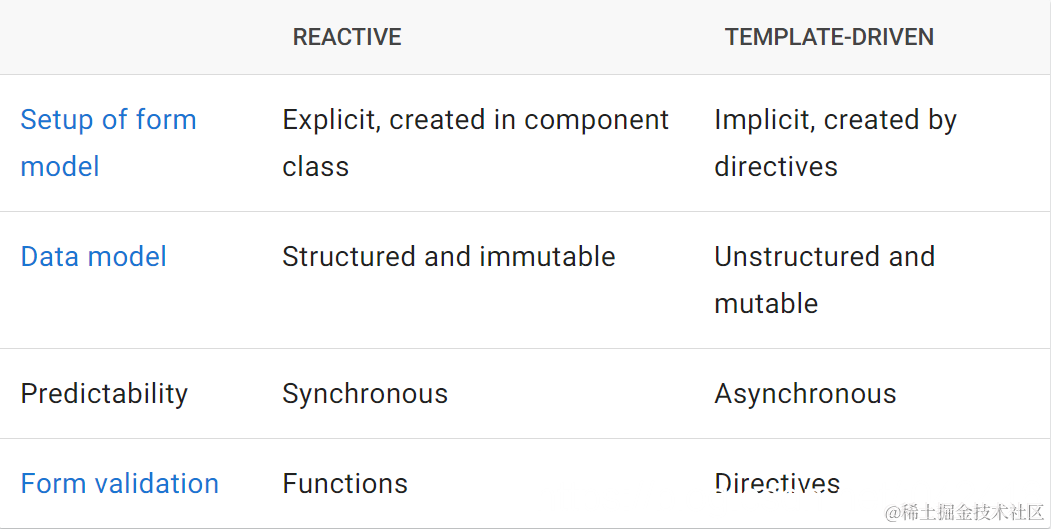Click the word 'class' under Explicit
Image resolution: width=1051 pixels, height=529 pixels.
tap(315, 167)
